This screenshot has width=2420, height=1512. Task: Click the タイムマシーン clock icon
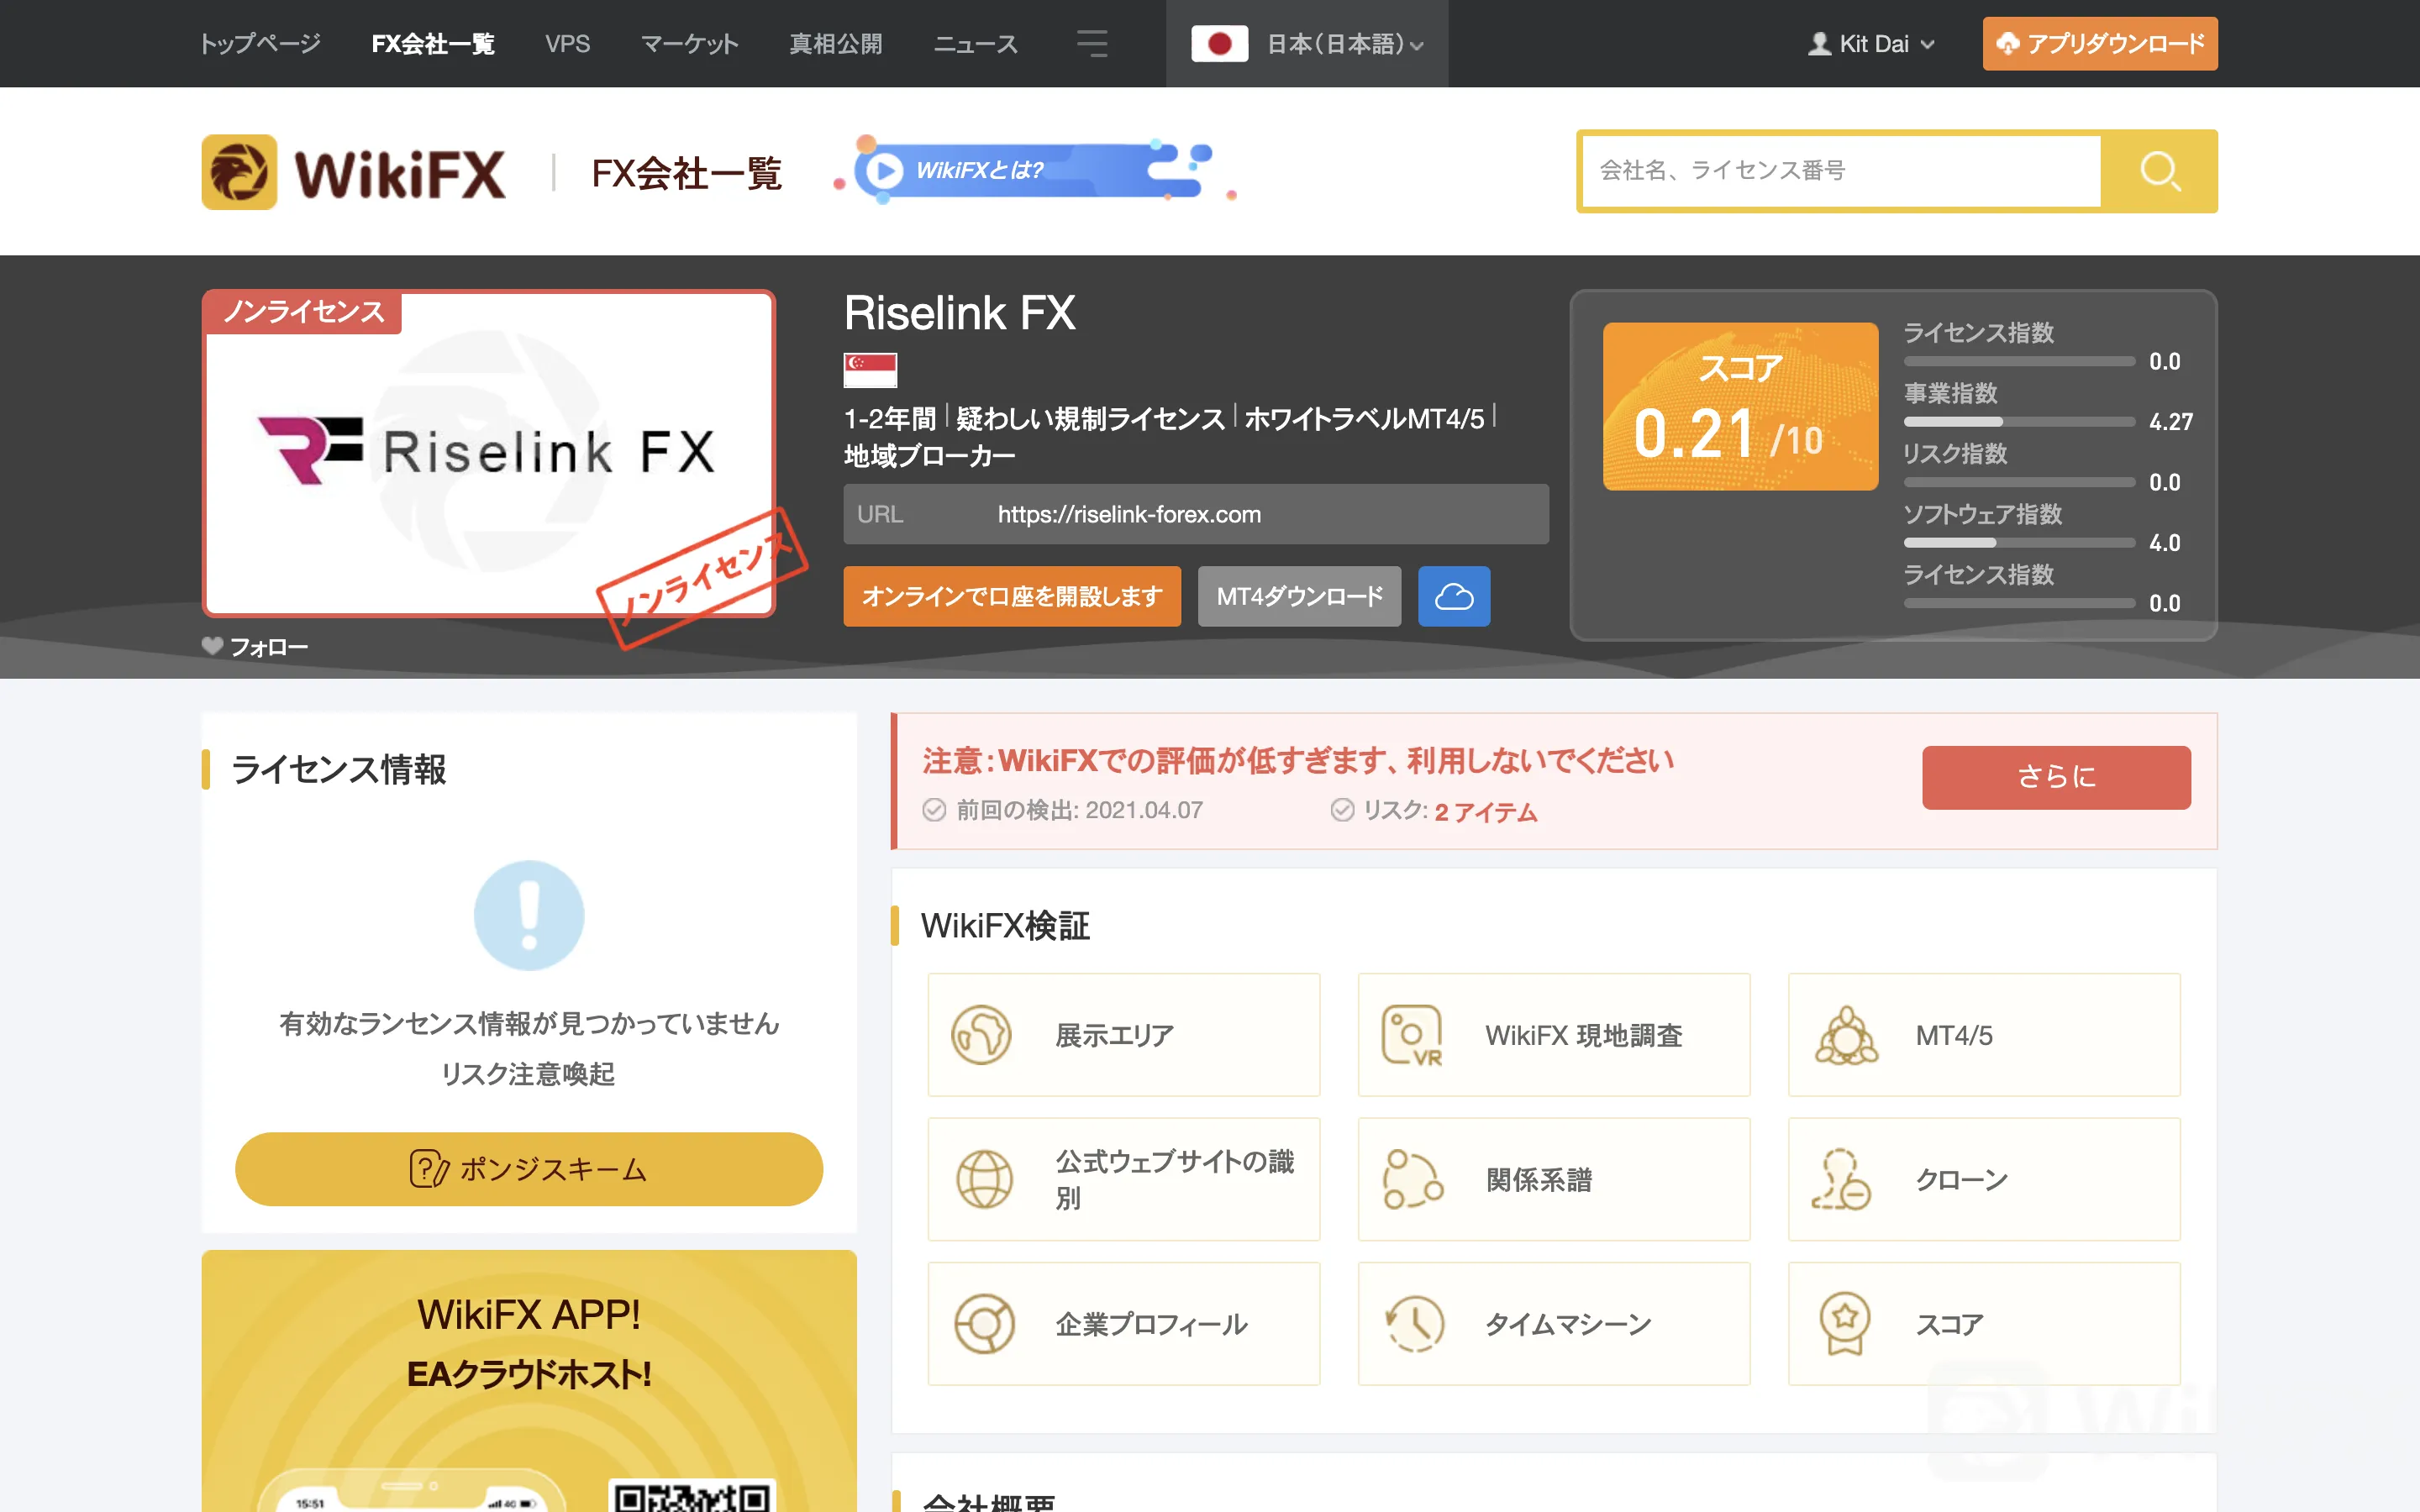point(1414,1324)
